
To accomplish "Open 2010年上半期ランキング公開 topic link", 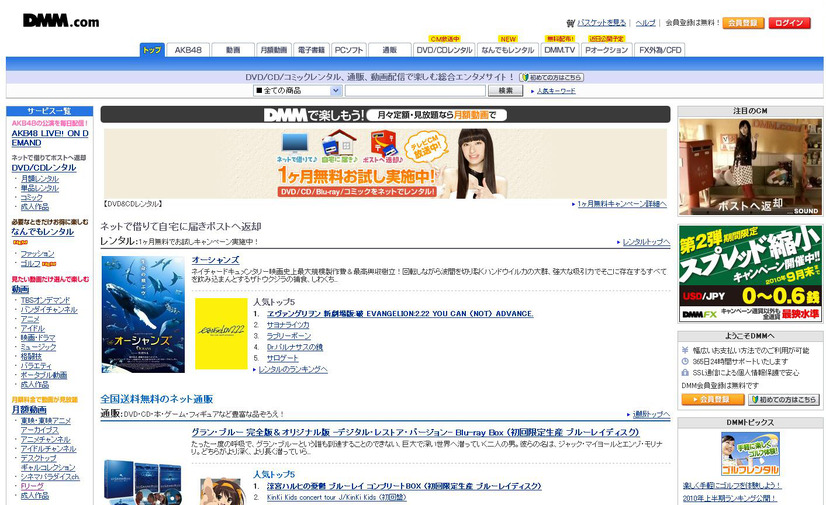I will 730,498.
